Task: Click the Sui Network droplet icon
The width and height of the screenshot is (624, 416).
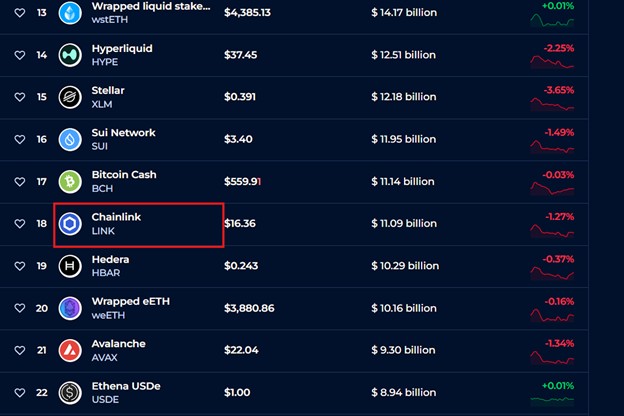Action: pos(70,139)
